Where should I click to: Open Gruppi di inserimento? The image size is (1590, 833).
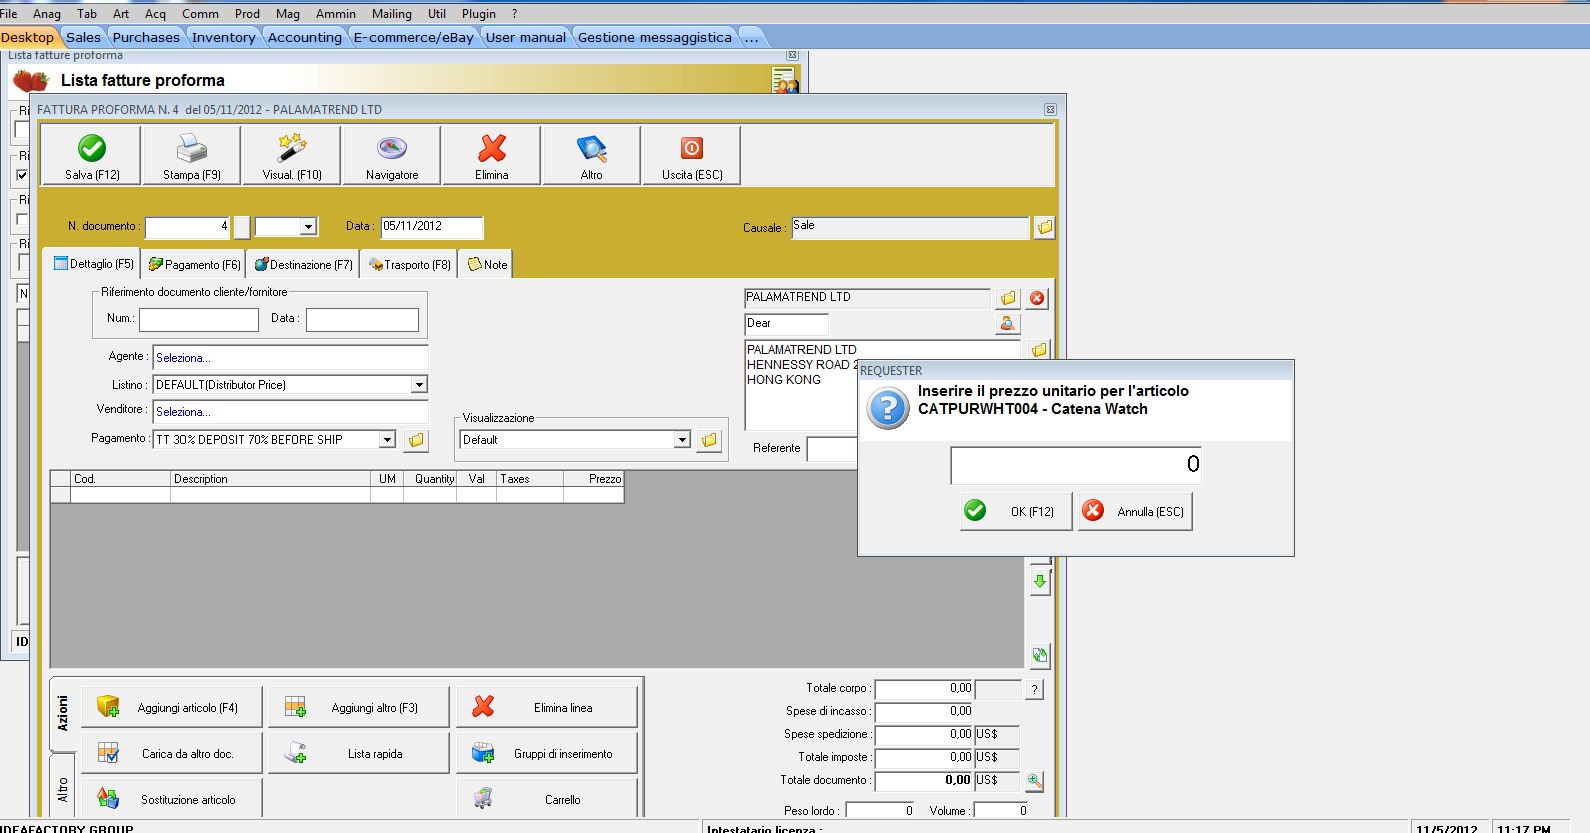coord(547,753)
